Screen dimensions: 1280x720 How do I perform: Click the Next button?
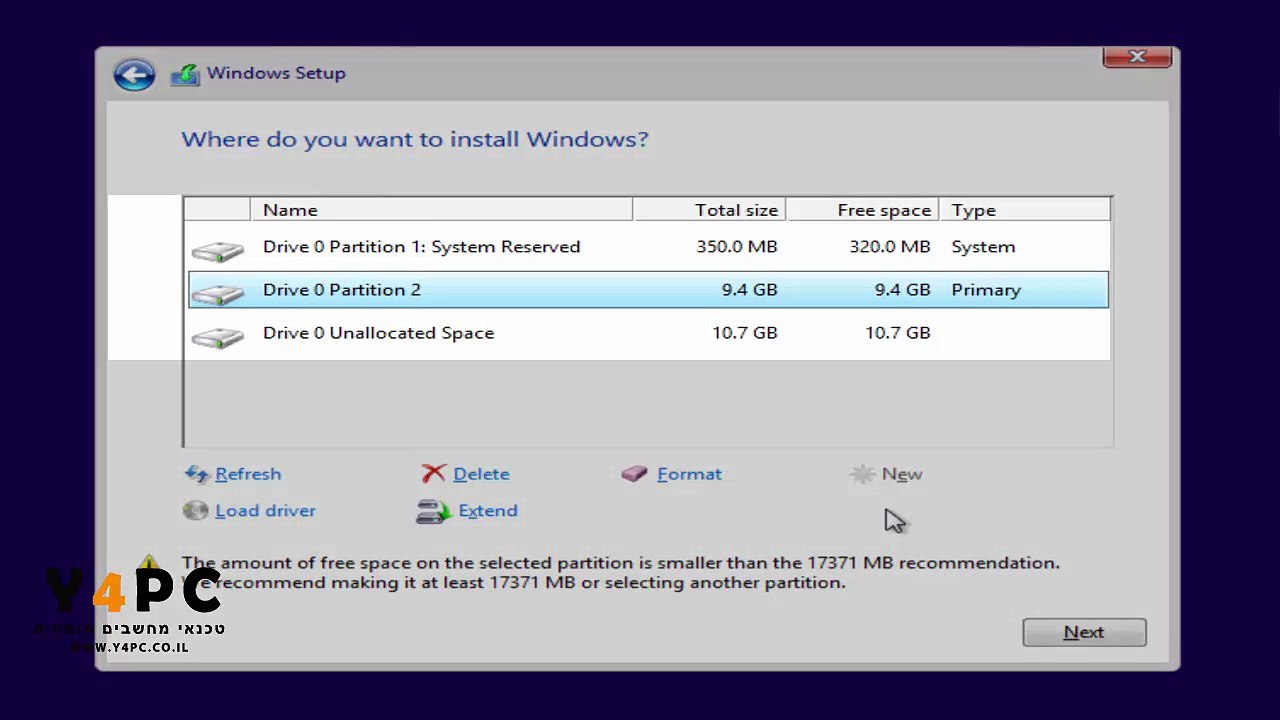click(1084, 632)
